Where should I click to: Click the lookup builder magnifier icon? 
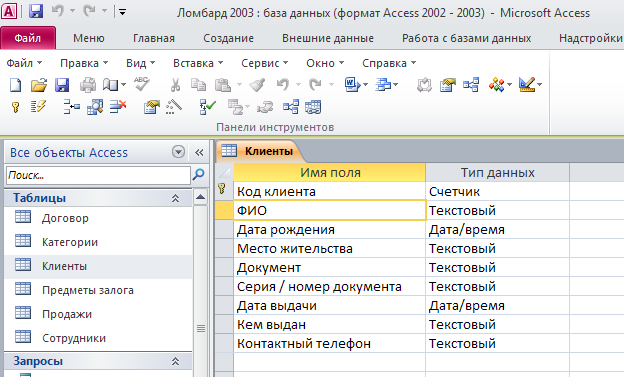95,107
